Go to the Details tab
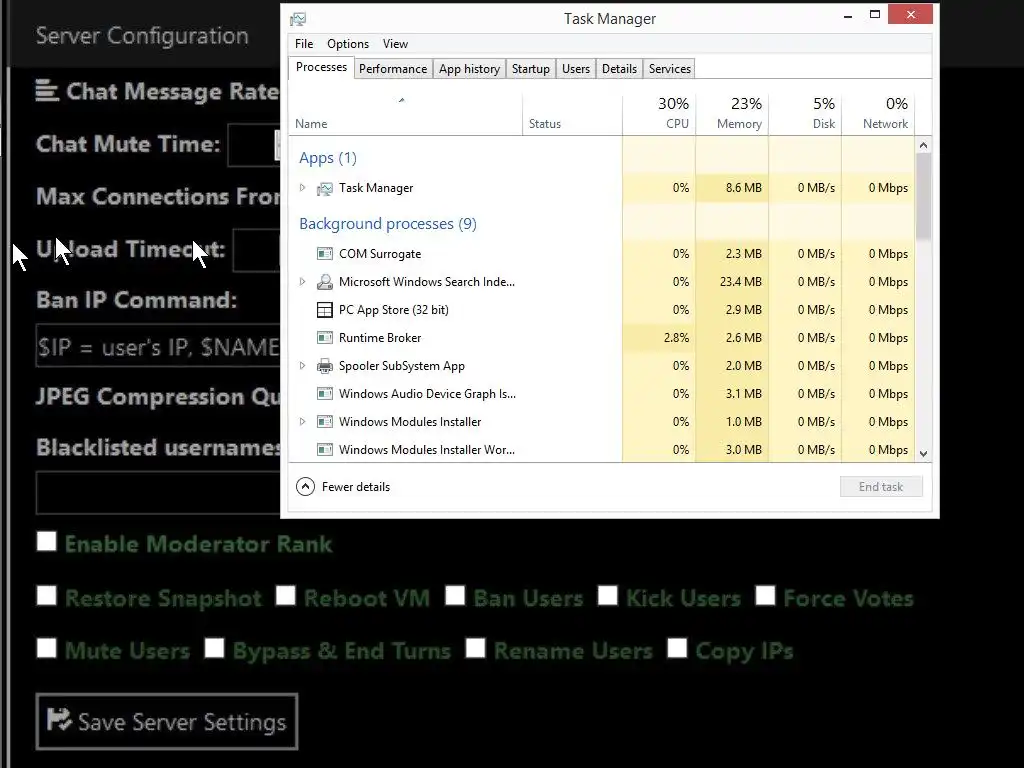 (619, 69)
